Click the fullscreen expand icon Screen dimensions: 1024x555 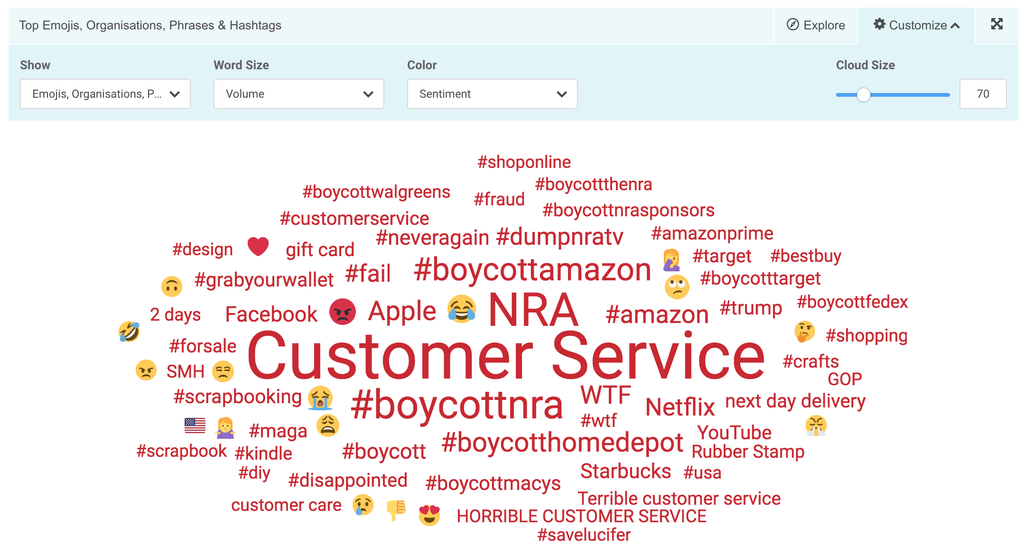click(997, 25)
